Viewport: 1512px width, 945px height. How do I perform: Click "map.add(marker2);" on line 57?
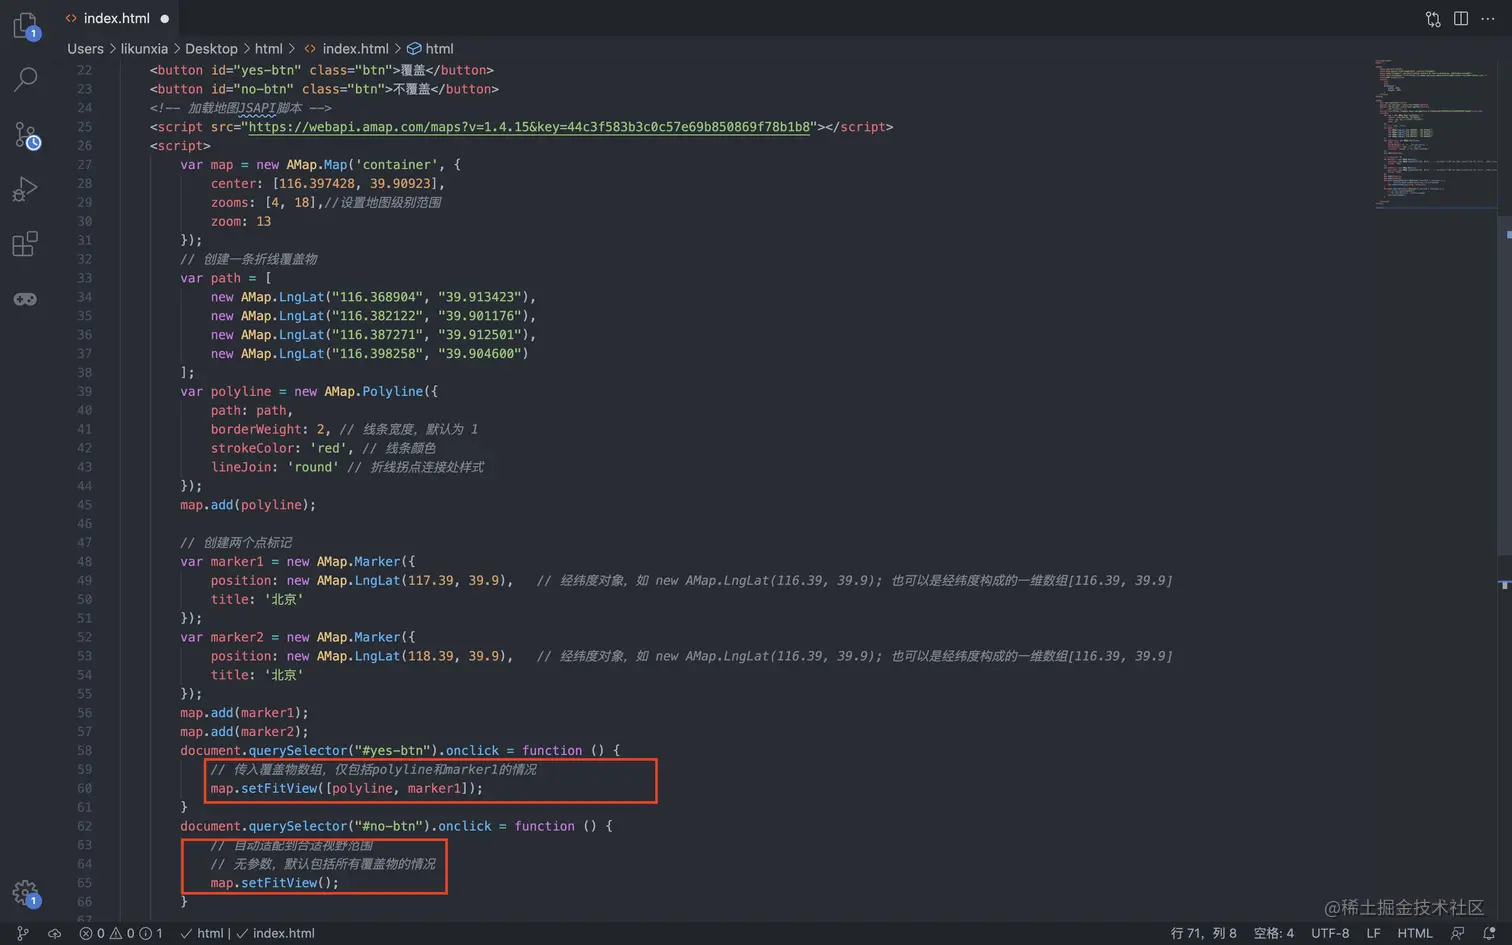coord(244,732)
